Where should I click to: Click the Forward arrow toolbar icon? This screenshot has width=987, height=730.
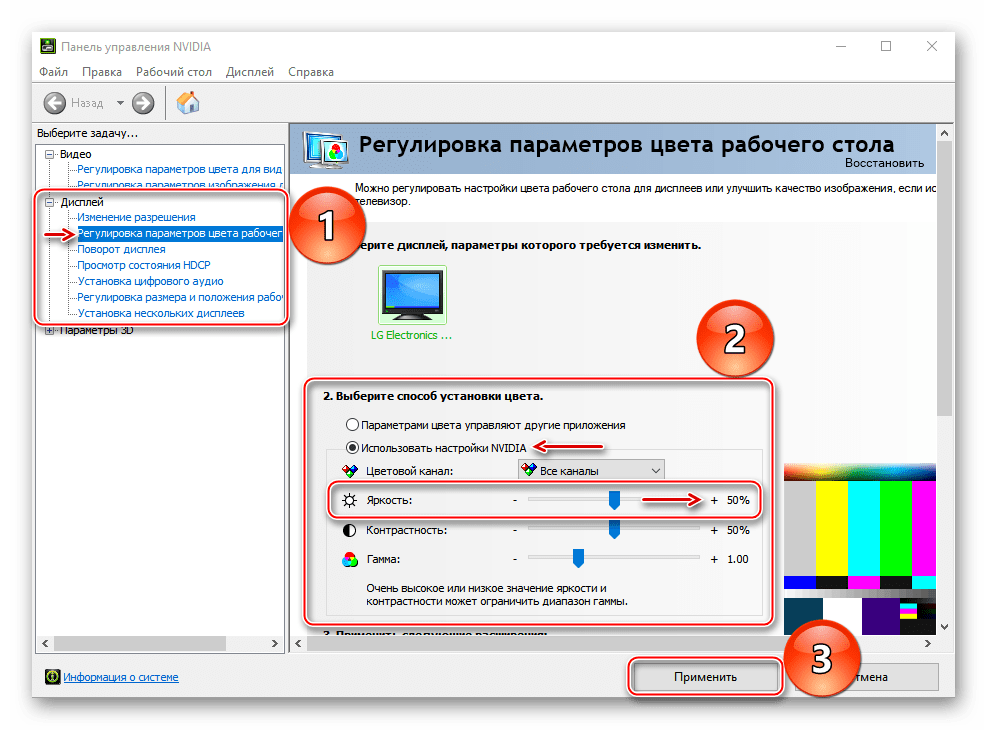coord(143,103)
